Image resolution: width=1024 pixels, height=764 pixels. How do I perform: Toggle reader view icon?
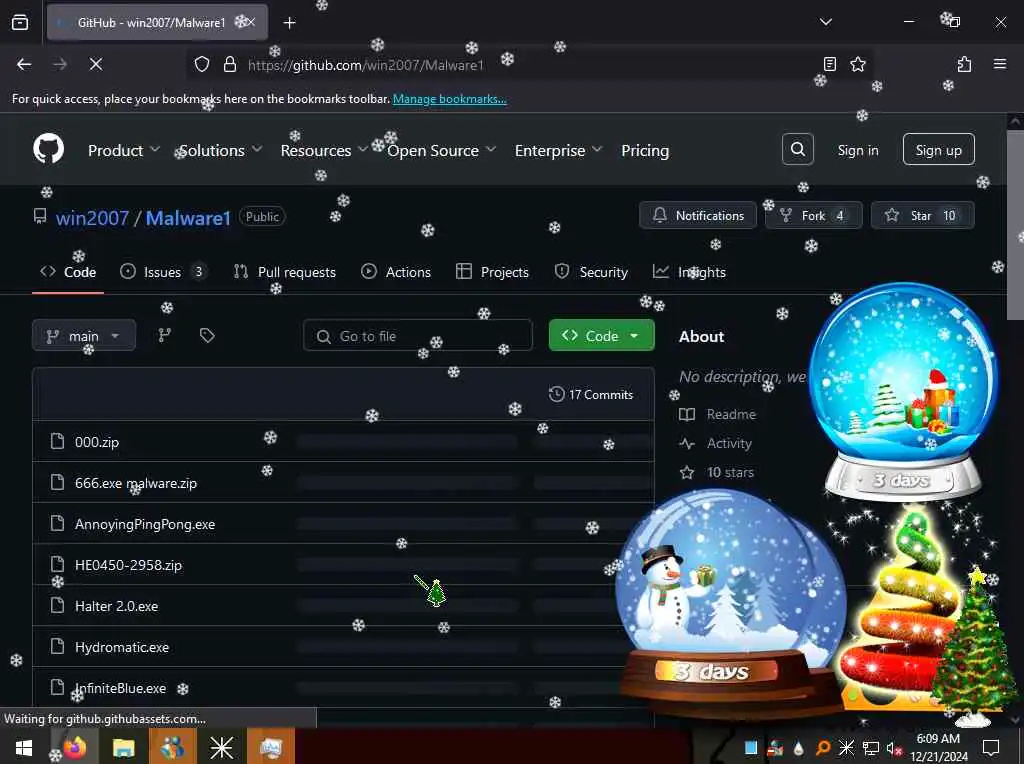829,64
